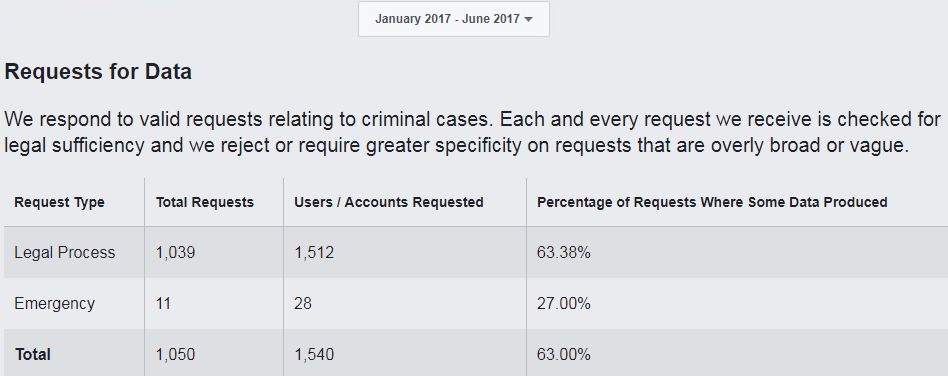Viewport: 948px width, 376px height.
Task: Click the Total row label
Action: click(33, 354)
